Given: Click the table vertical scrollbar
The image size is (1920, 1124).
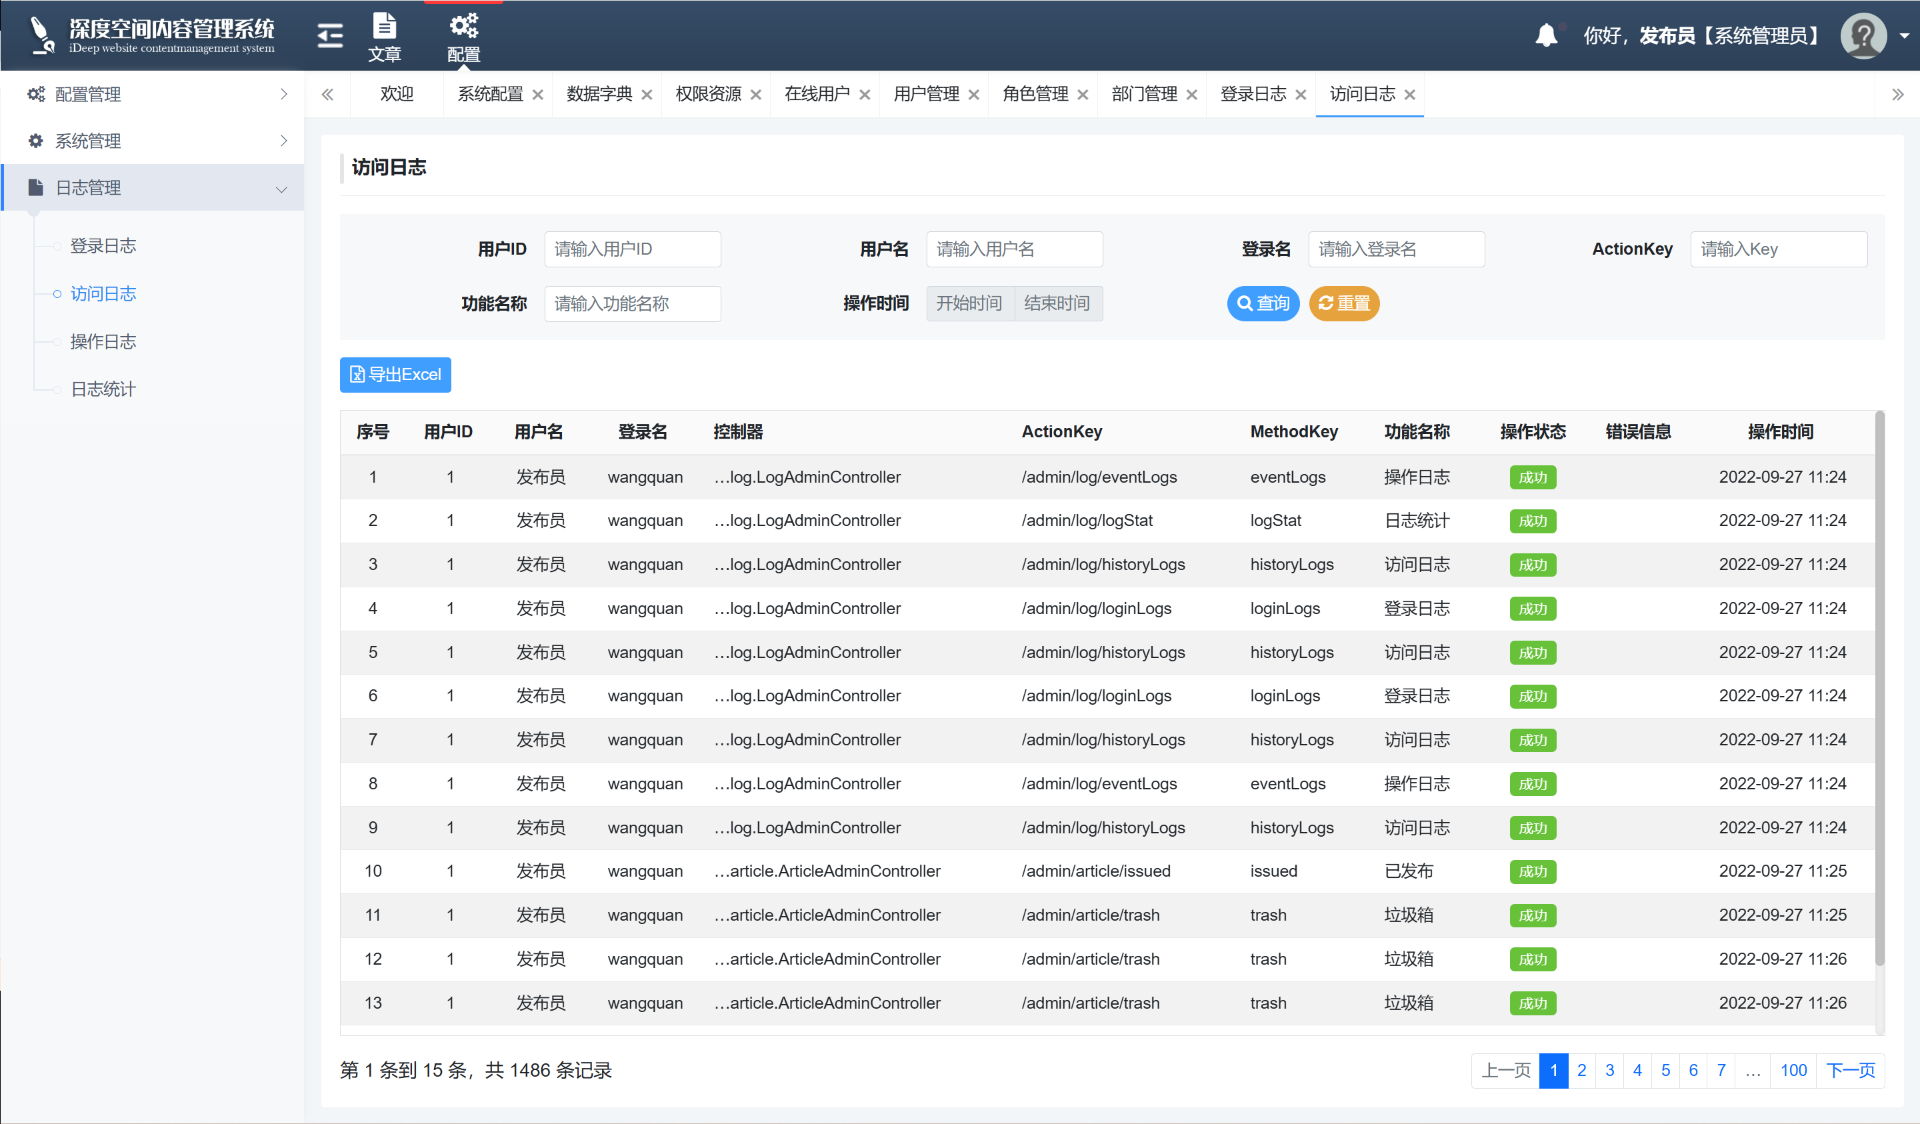Looking at the screenshot, I should [x=1879, y=690].
